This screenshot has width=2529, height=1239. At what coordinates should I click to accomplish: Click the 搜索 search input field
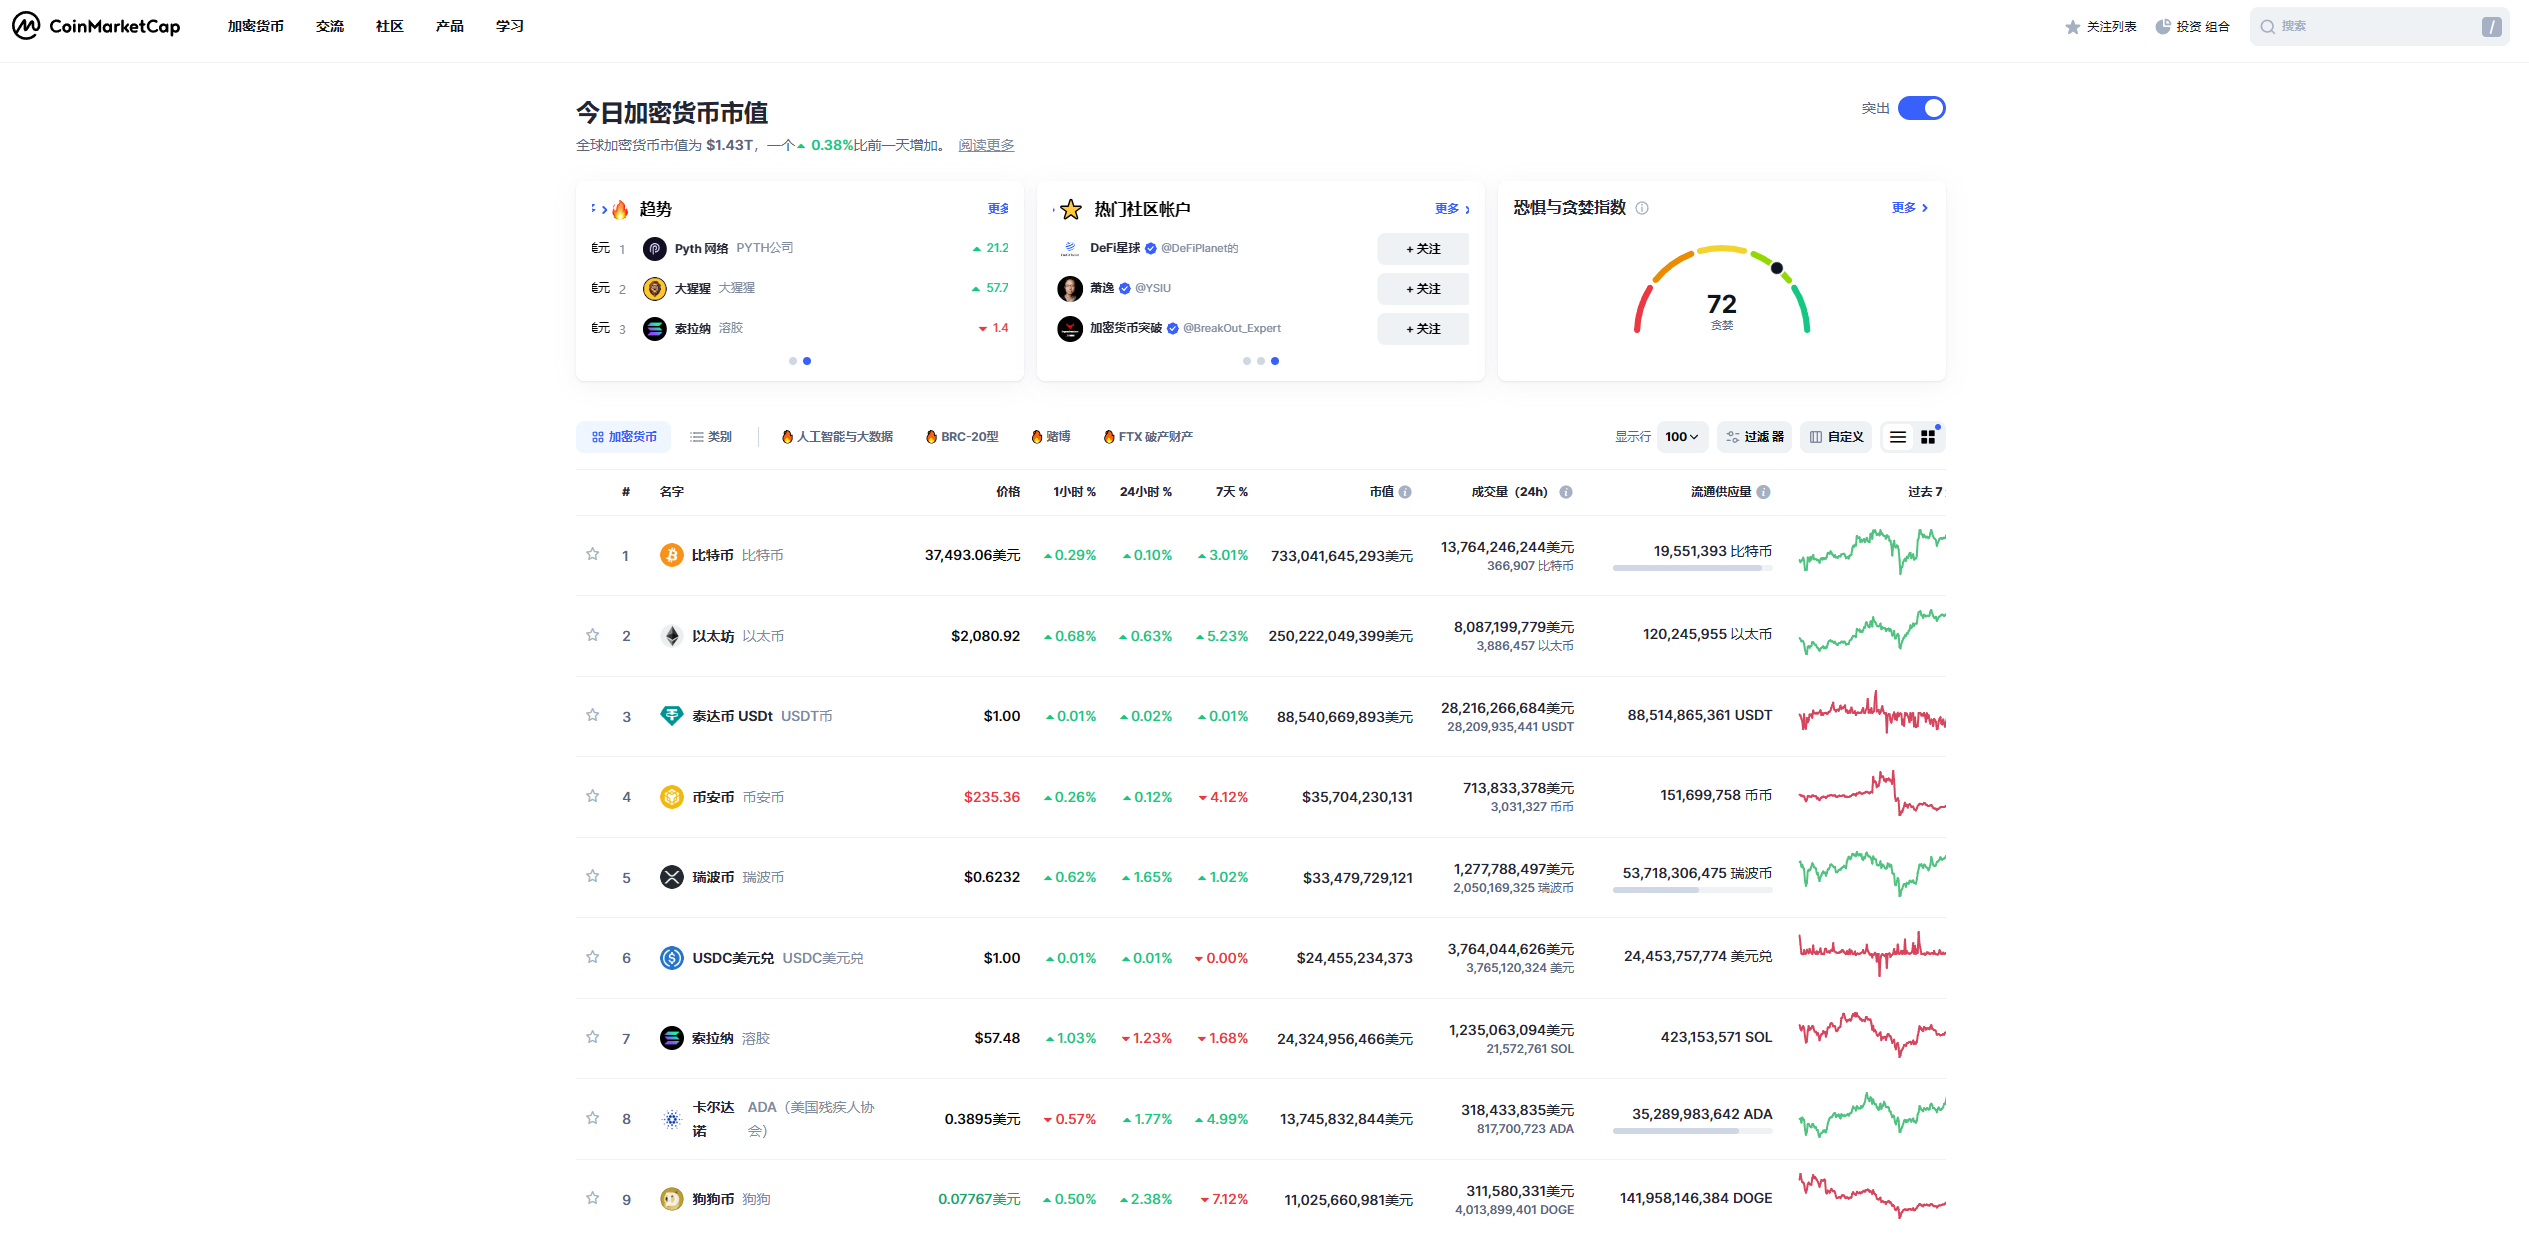[2379, 27]
